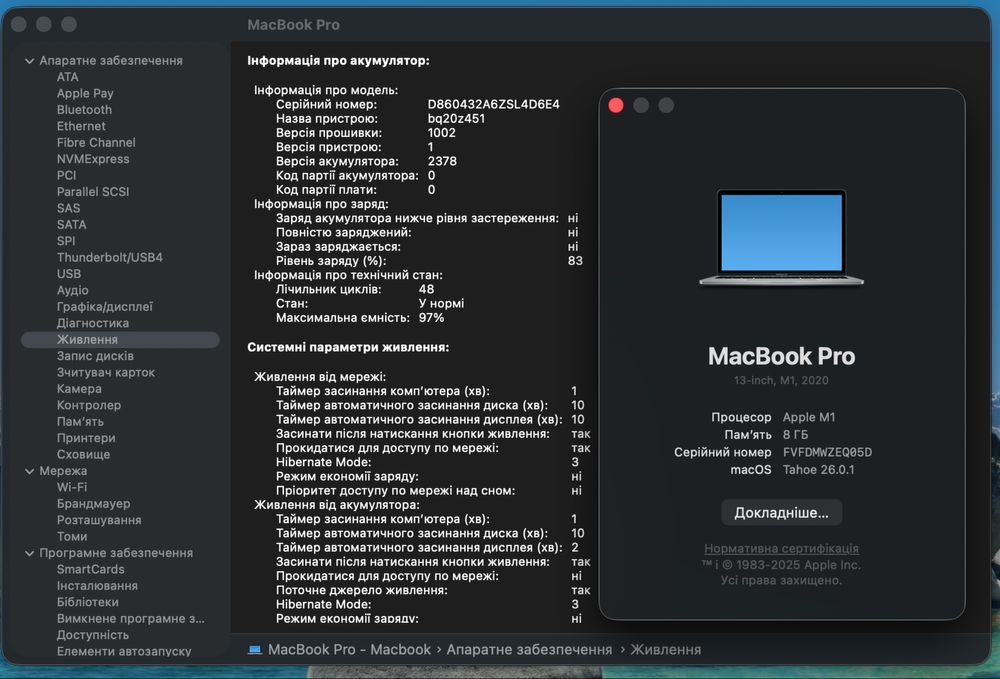Select Графіка/дисплеї in the sidebar
1000x679 pixels.
pyautogui.click(x=105, y=307)
